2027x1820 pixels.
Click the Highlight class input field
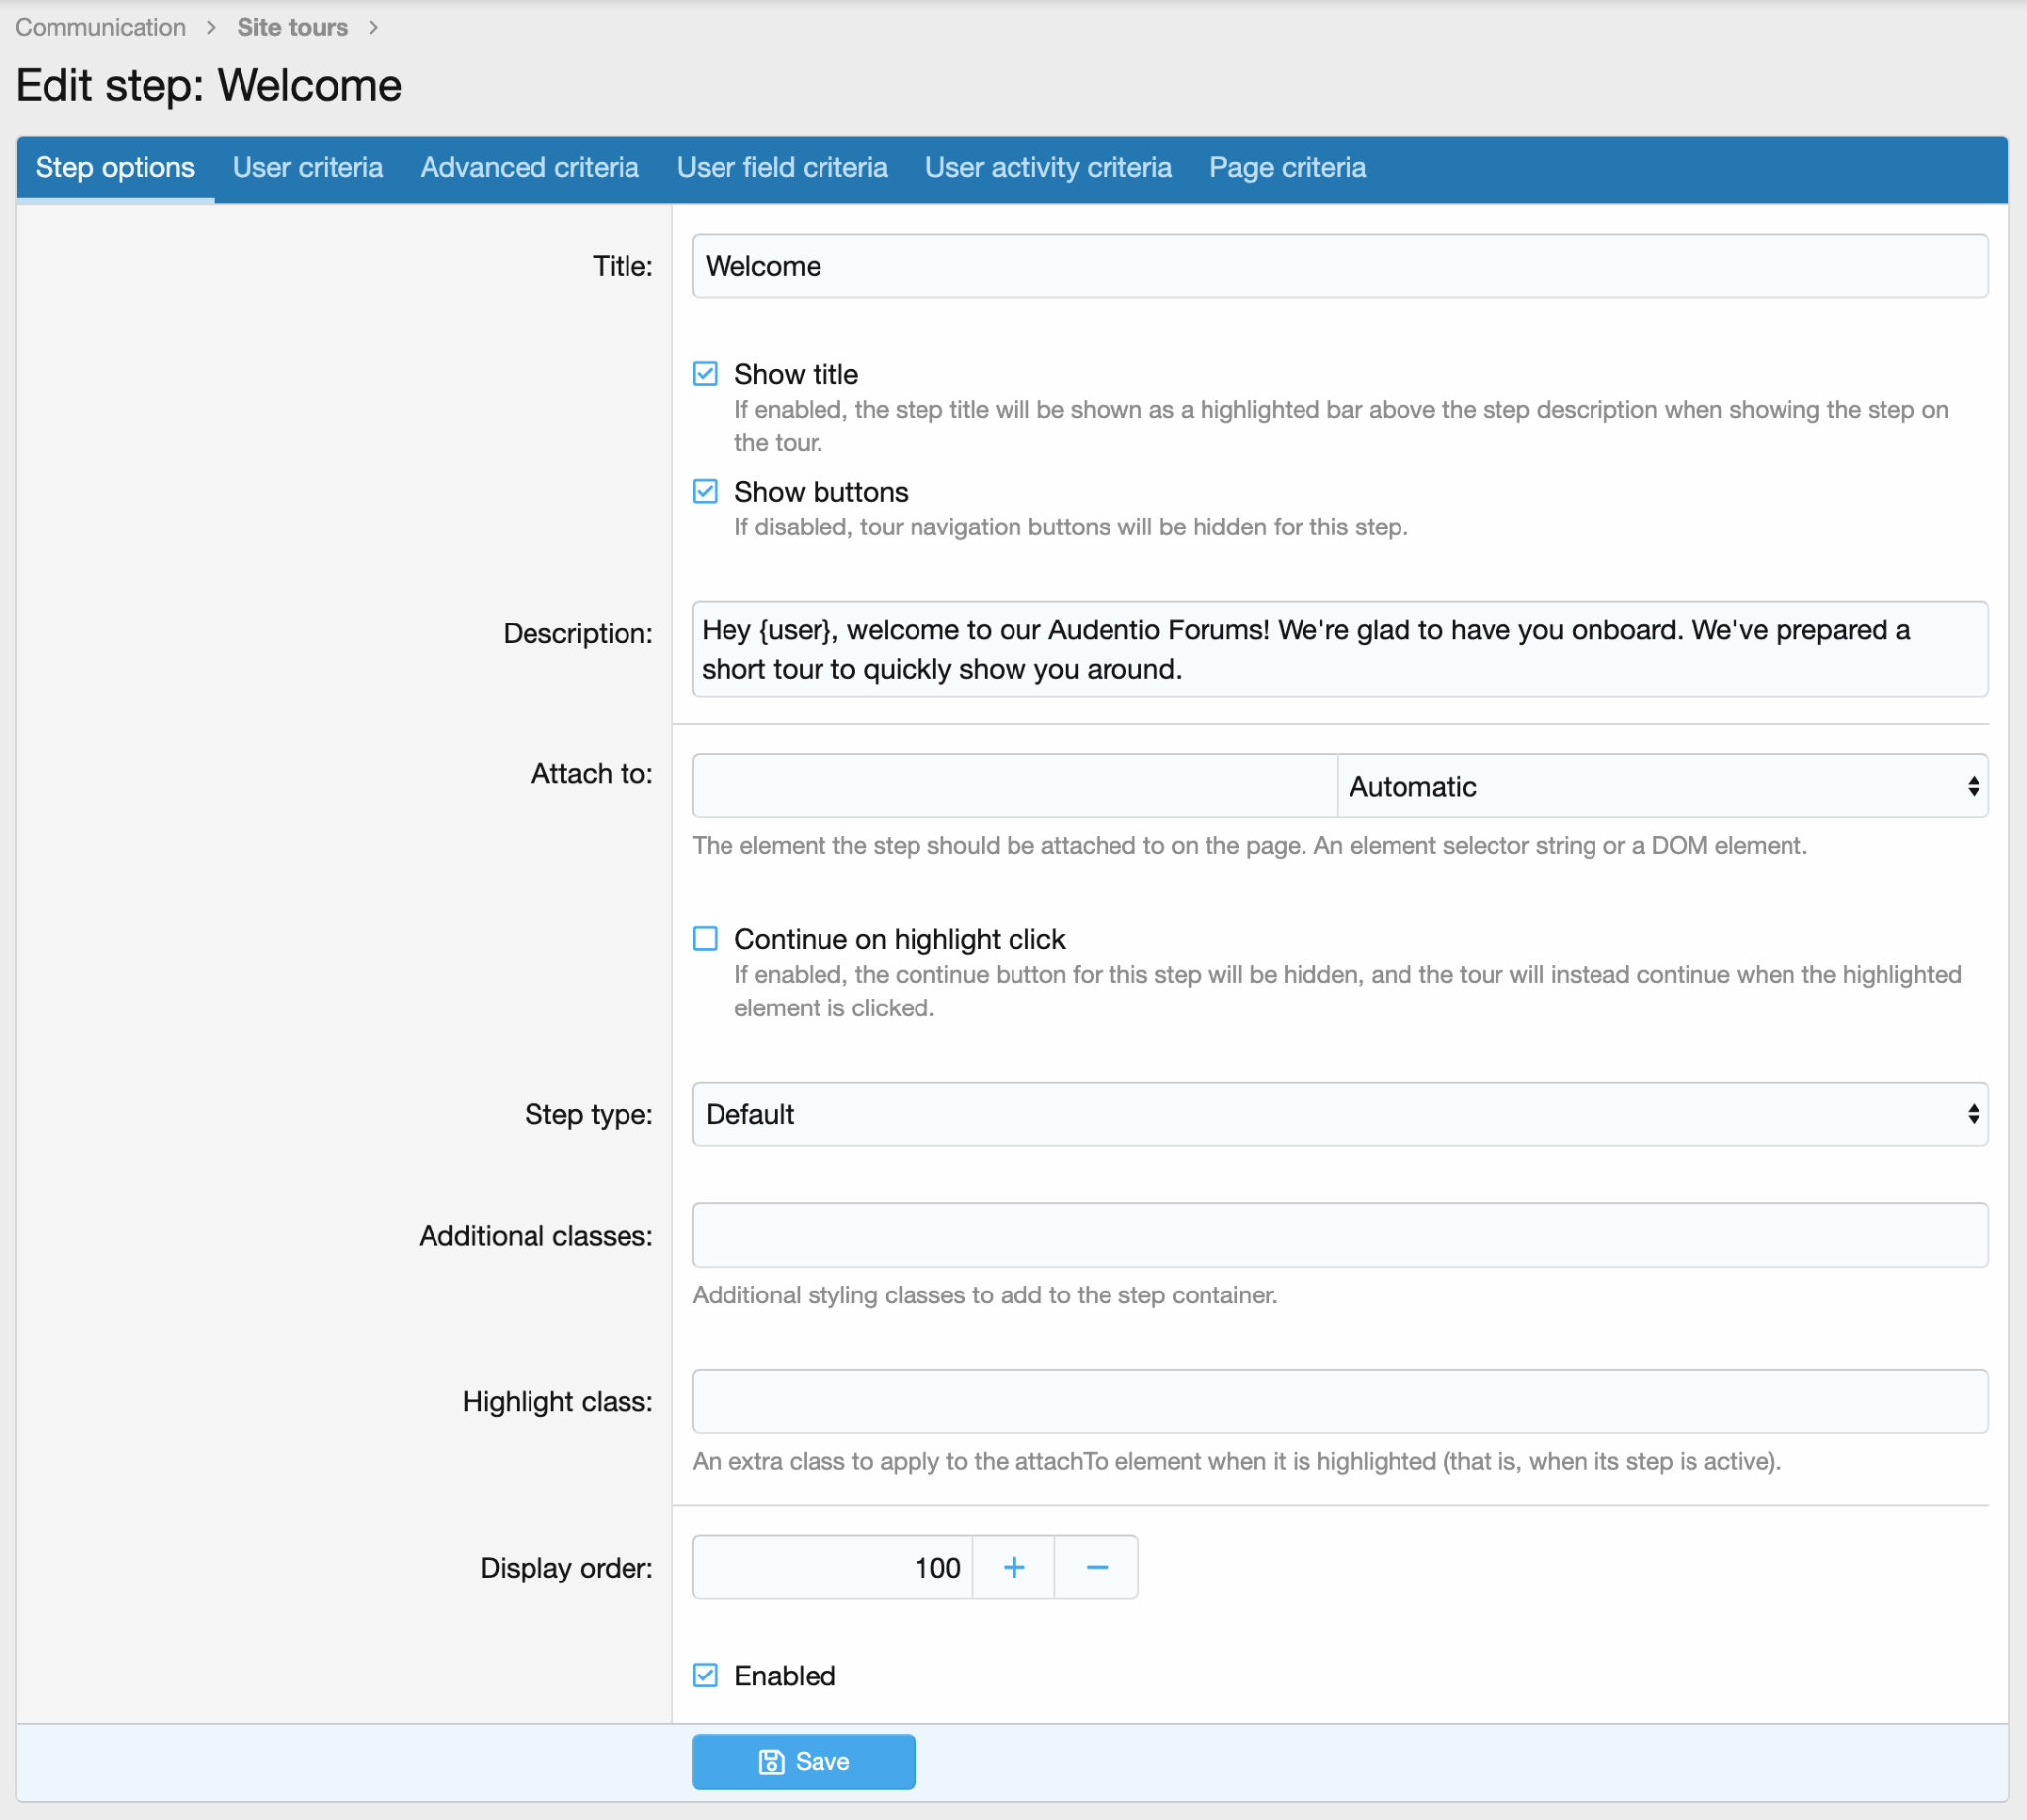point(1340,1401)
